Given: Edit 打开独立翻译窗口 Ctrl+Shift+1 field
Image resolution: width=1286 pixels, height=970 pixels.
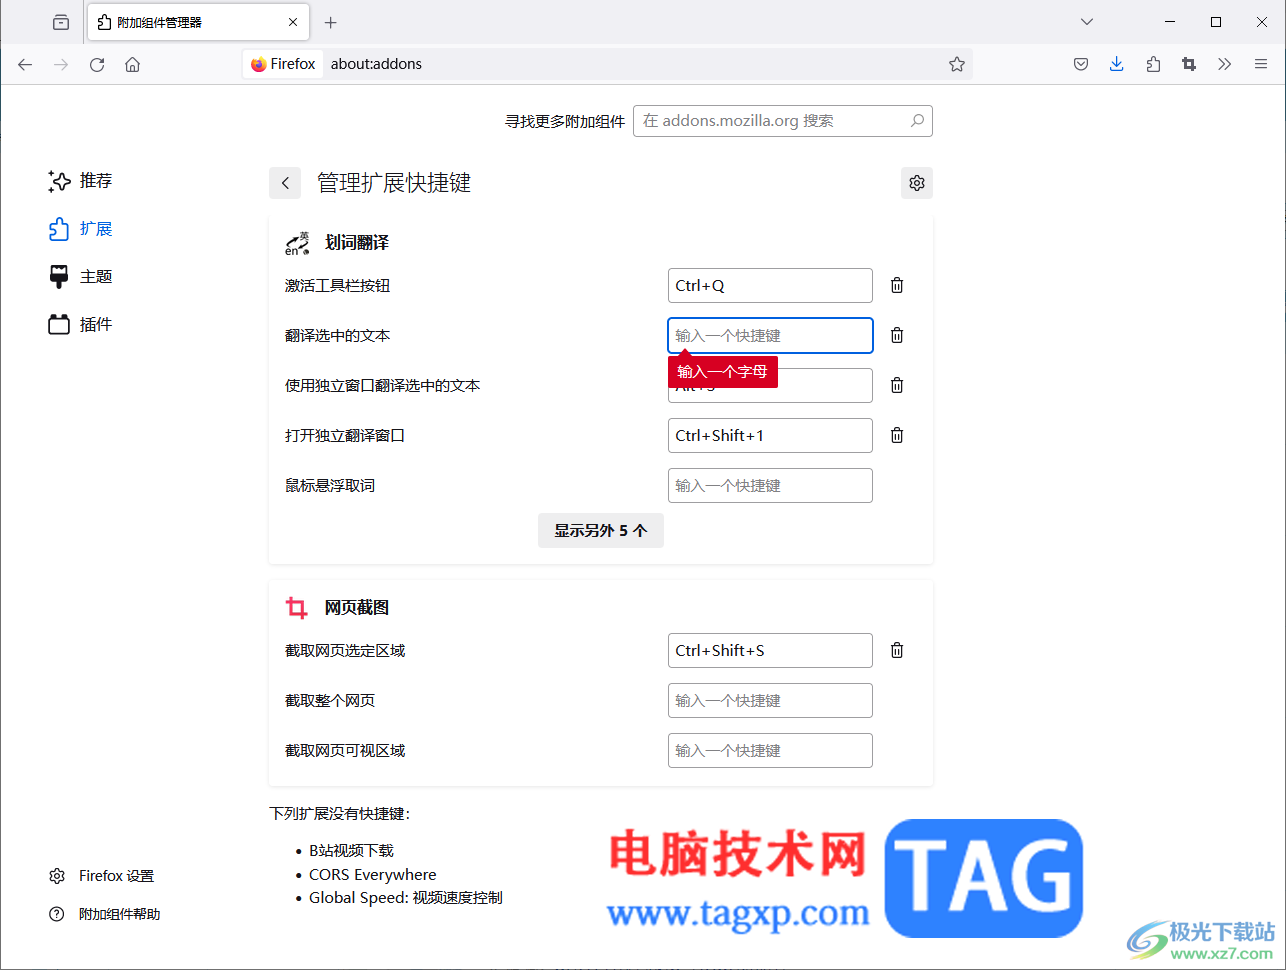Looking at the screenshot, I should click(x=770, y=436).
